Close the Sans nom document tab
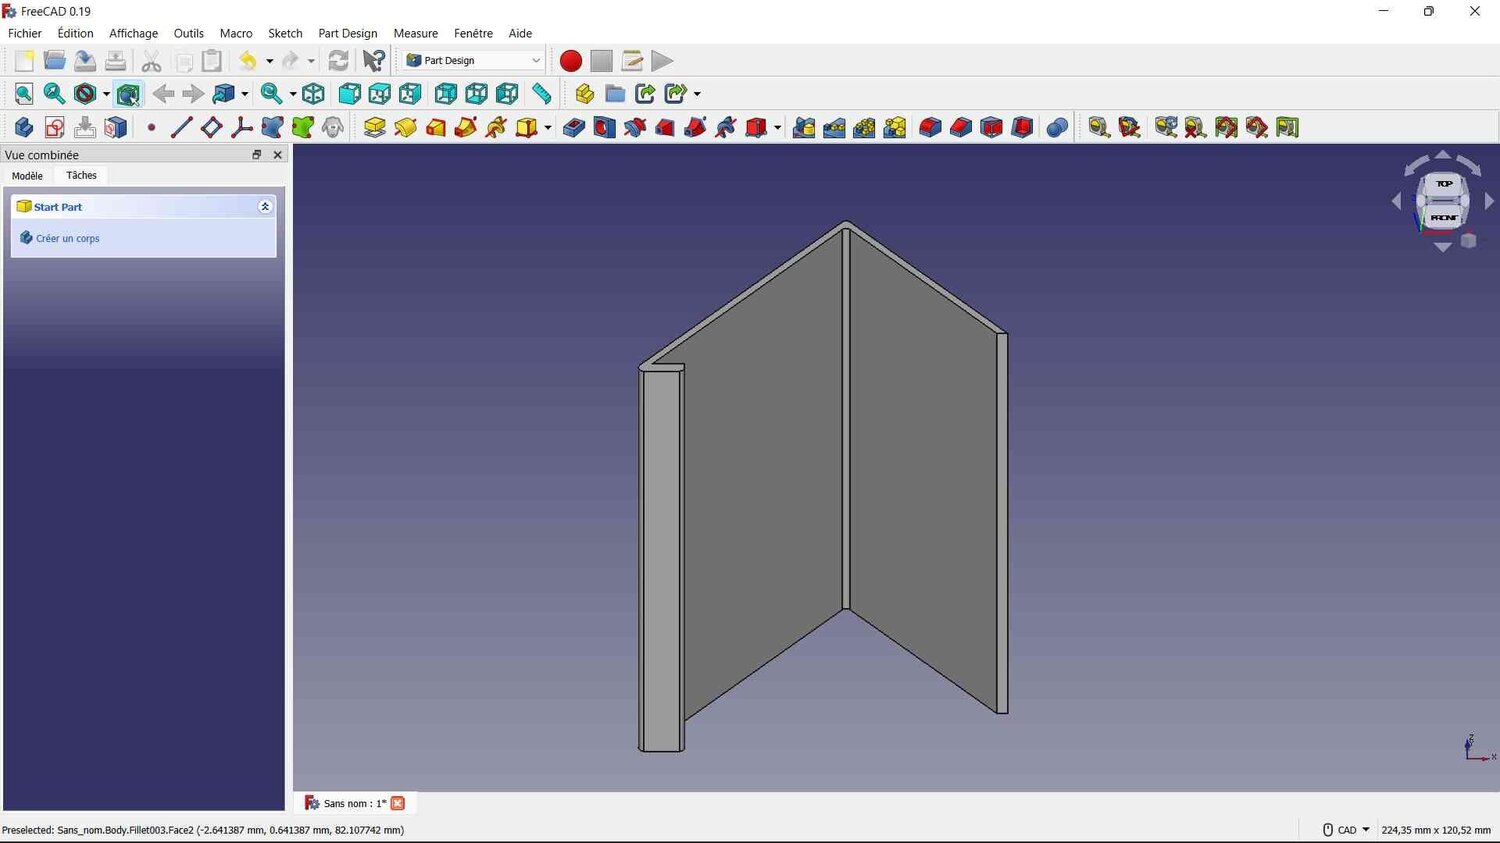 pos(398,803)
